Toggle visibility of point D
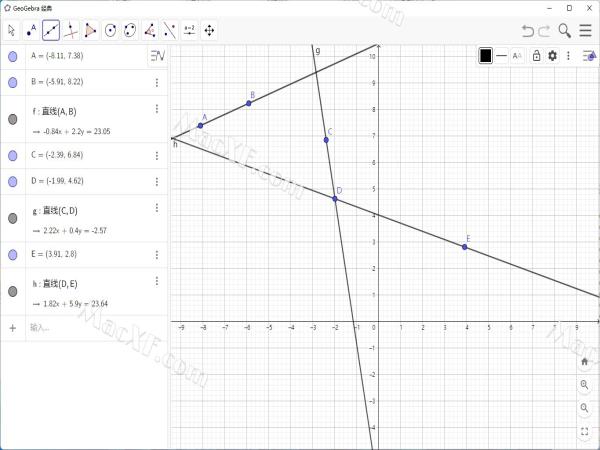 click(x=13, y=181)
